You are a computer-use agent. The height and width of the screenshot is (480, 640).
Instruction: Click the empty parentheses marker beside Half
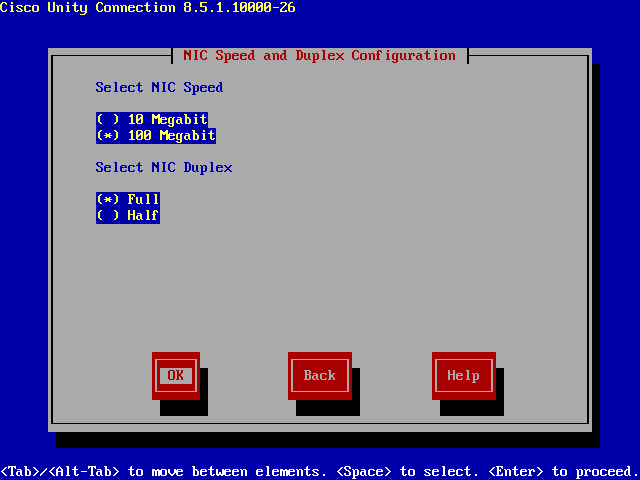point(108,215)
